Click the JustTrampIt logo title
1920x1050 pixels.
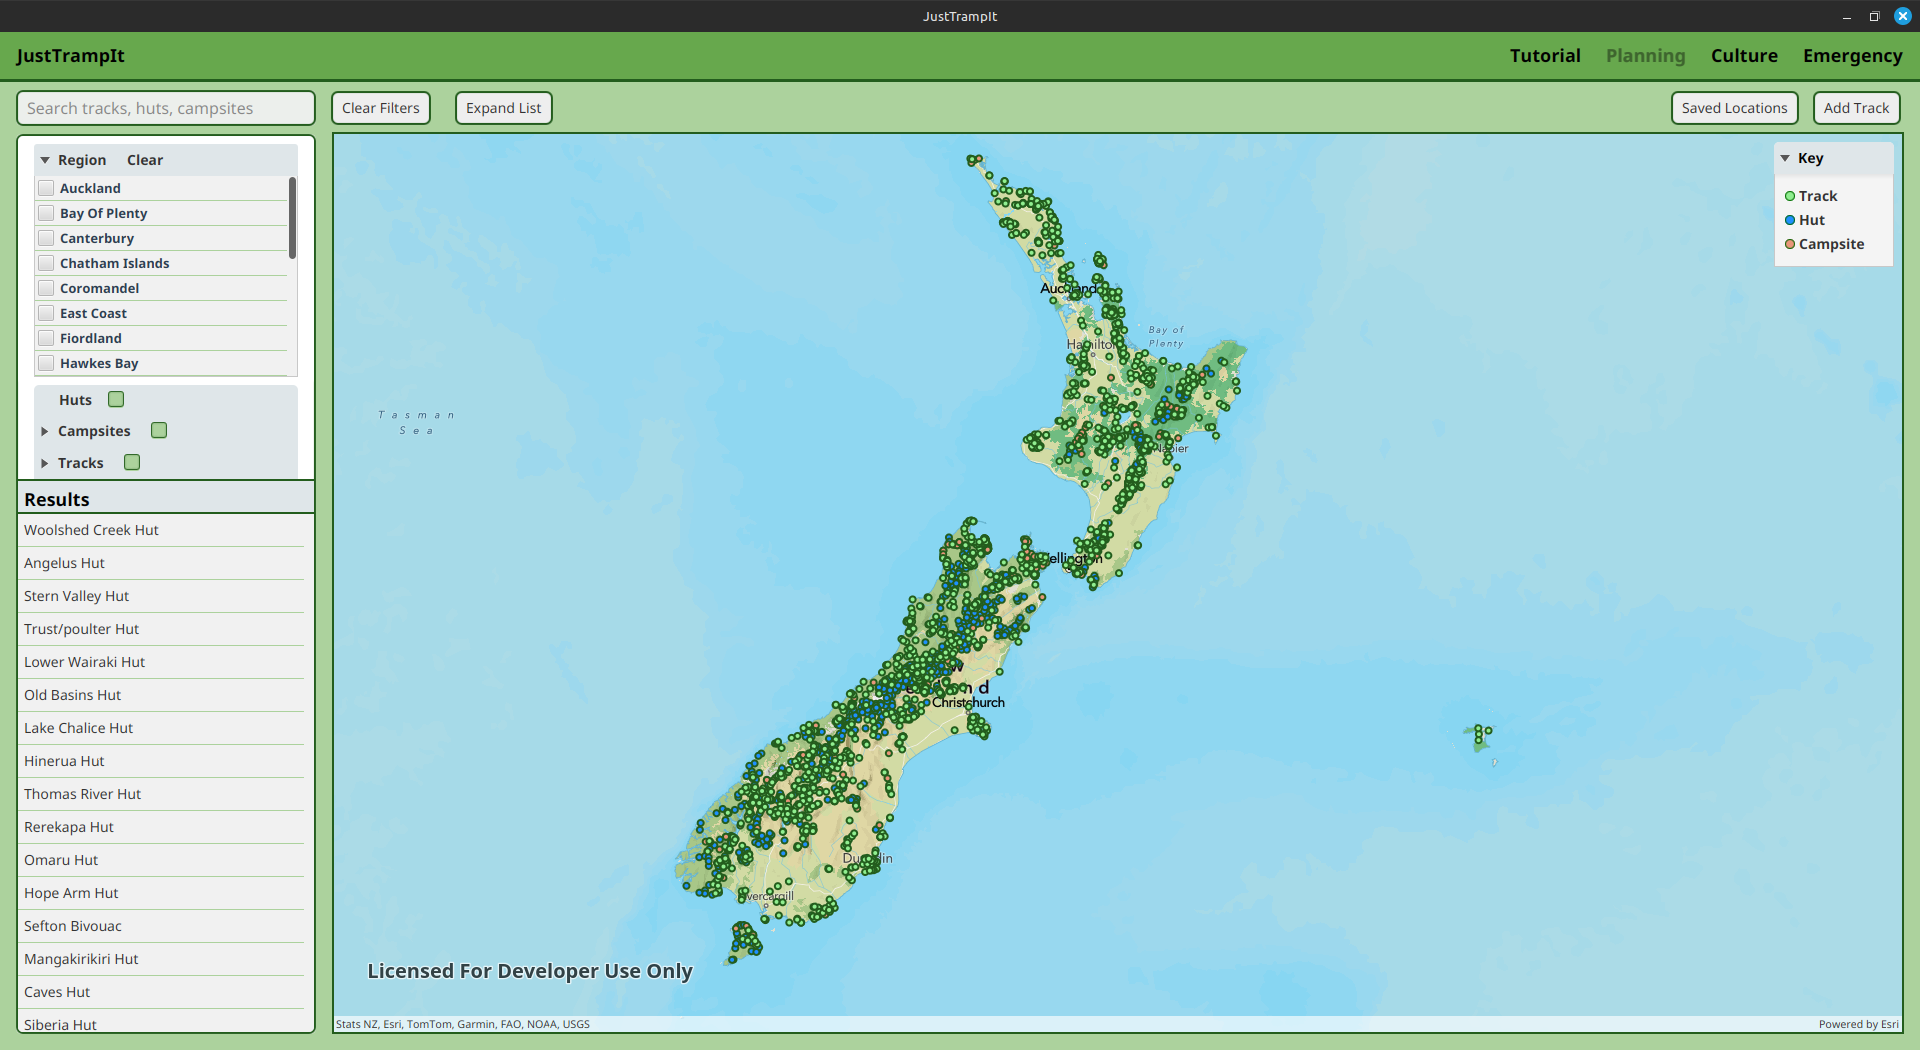click(x=70, y=56)
